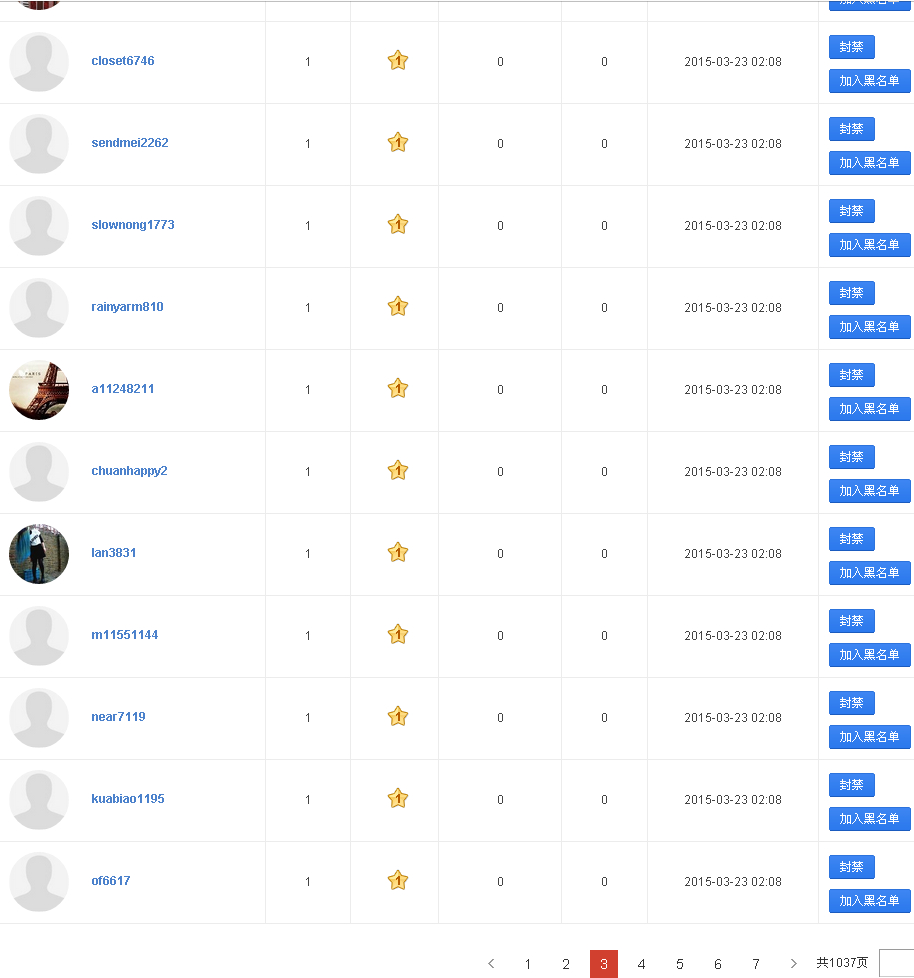
Task: Blacklist user m11551144 via 加入黑名单
Action: (x=869, y=655)
